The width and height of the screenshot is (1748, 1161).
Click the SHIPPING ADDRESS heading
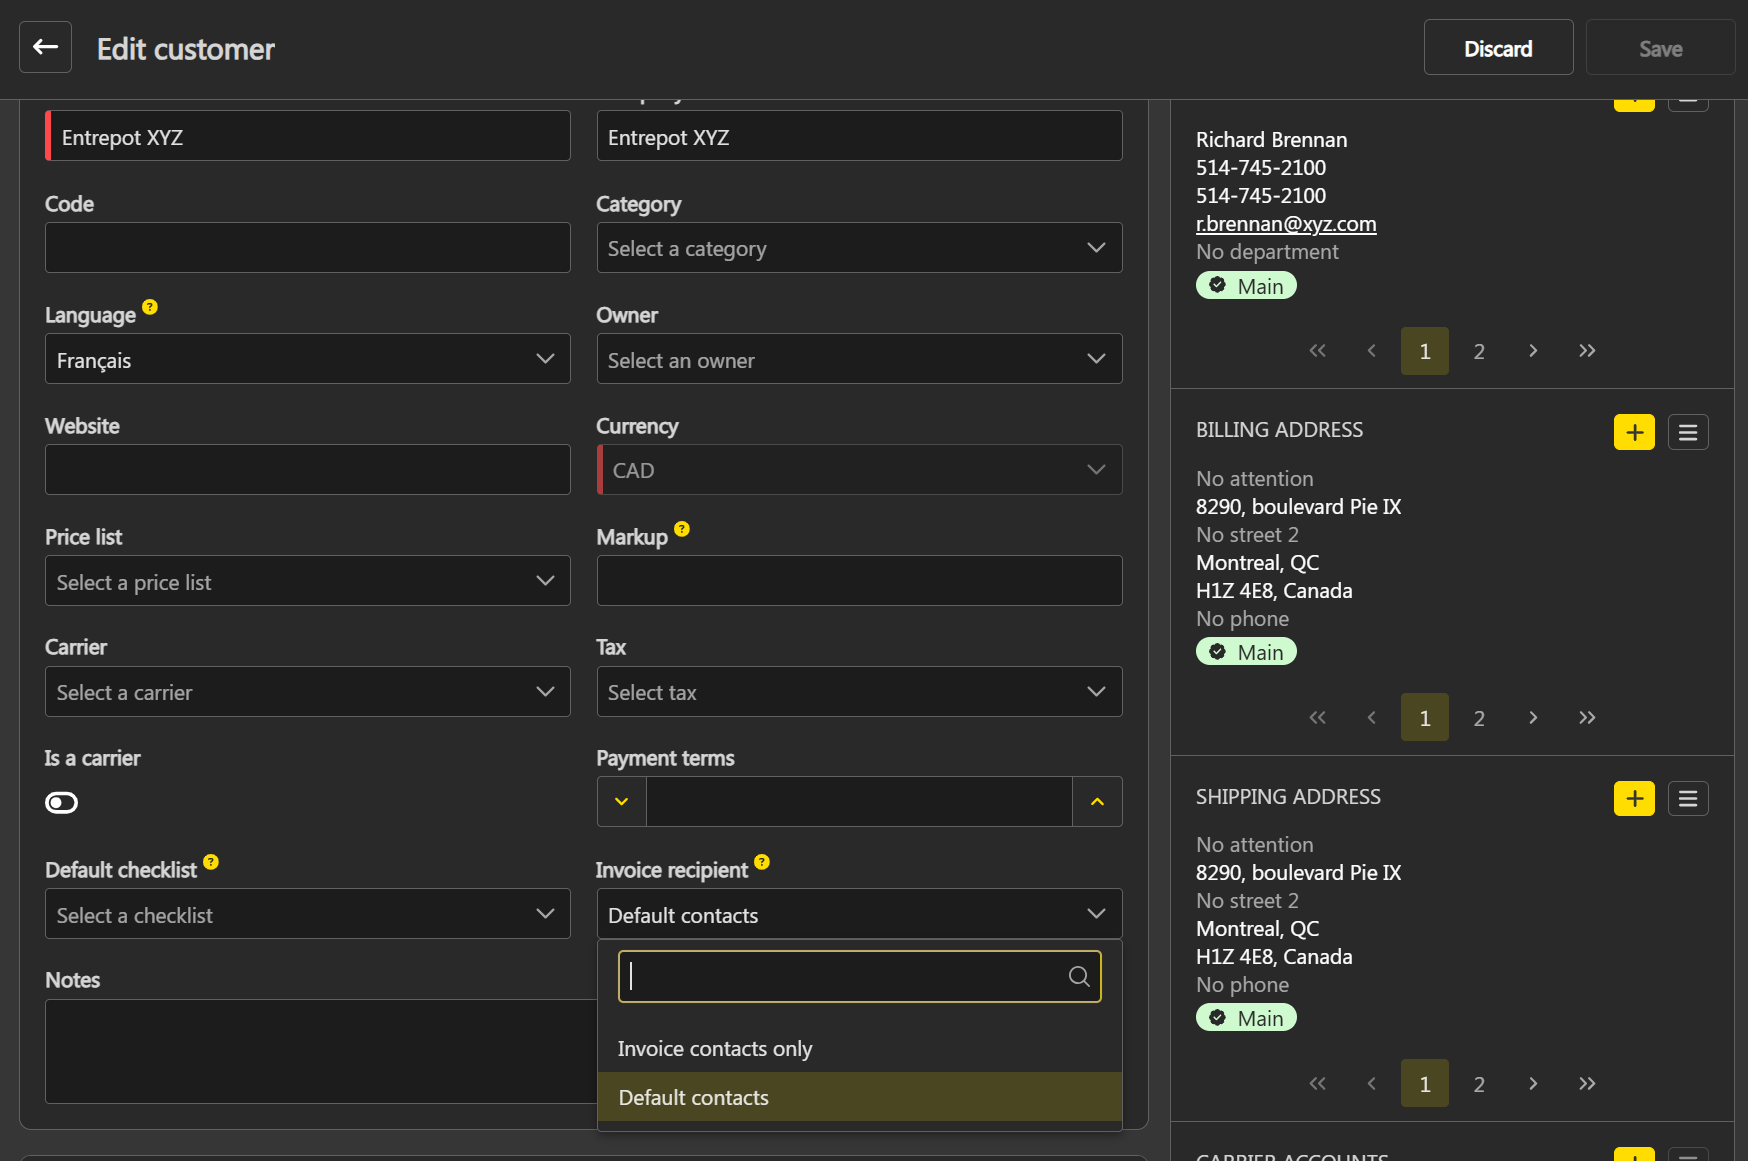[1288, 797]
